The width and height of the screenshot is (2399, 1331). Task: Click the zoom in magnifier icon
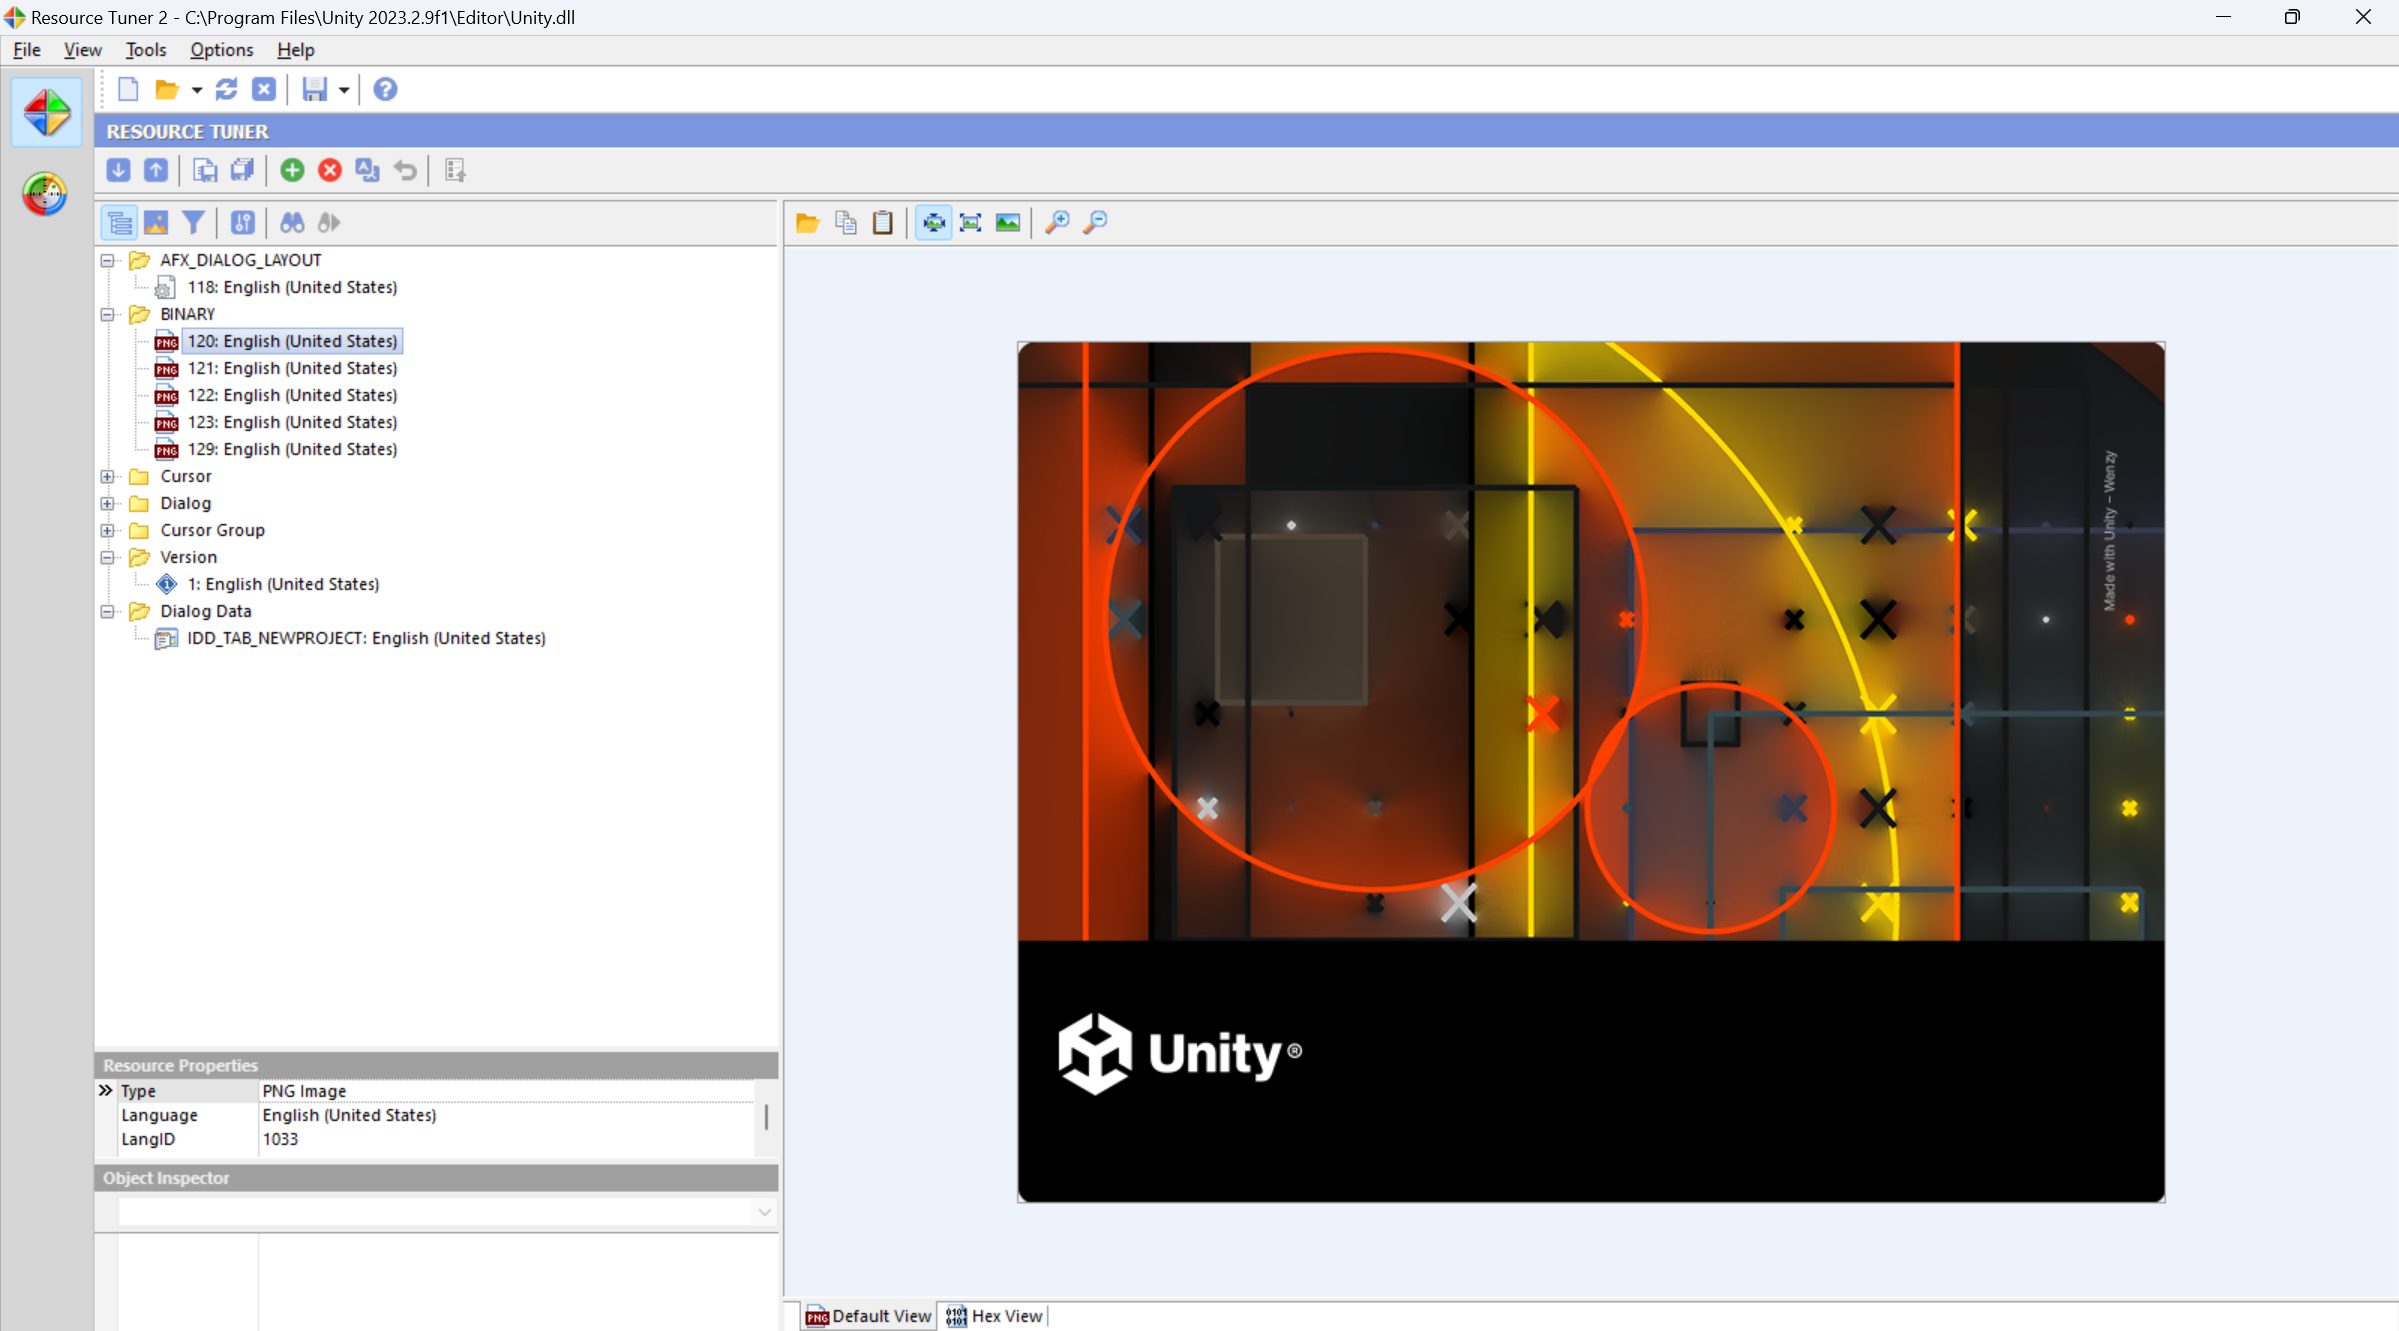click(1057, 222)
